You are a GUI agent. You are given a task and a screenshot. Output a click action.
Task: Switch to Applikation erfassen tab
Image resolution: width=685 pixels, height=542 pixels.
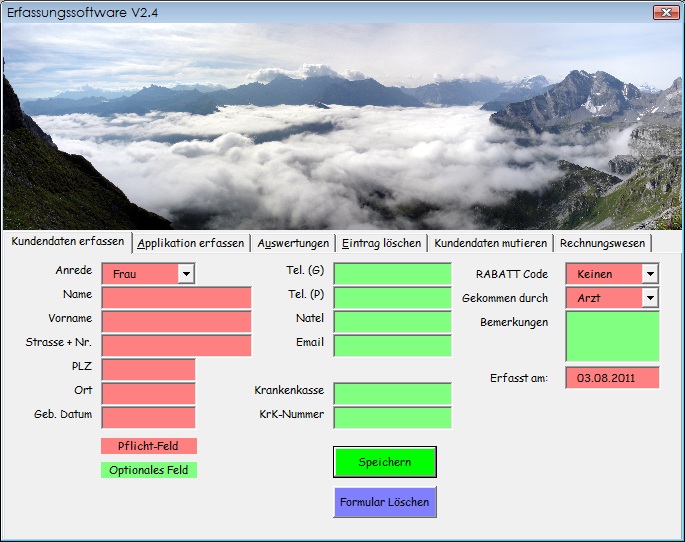tap(191, 244)
